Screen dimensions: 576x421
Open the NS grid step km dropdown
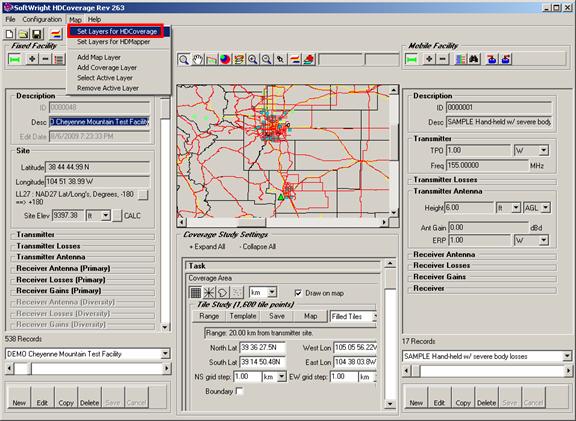coord(282,377)
